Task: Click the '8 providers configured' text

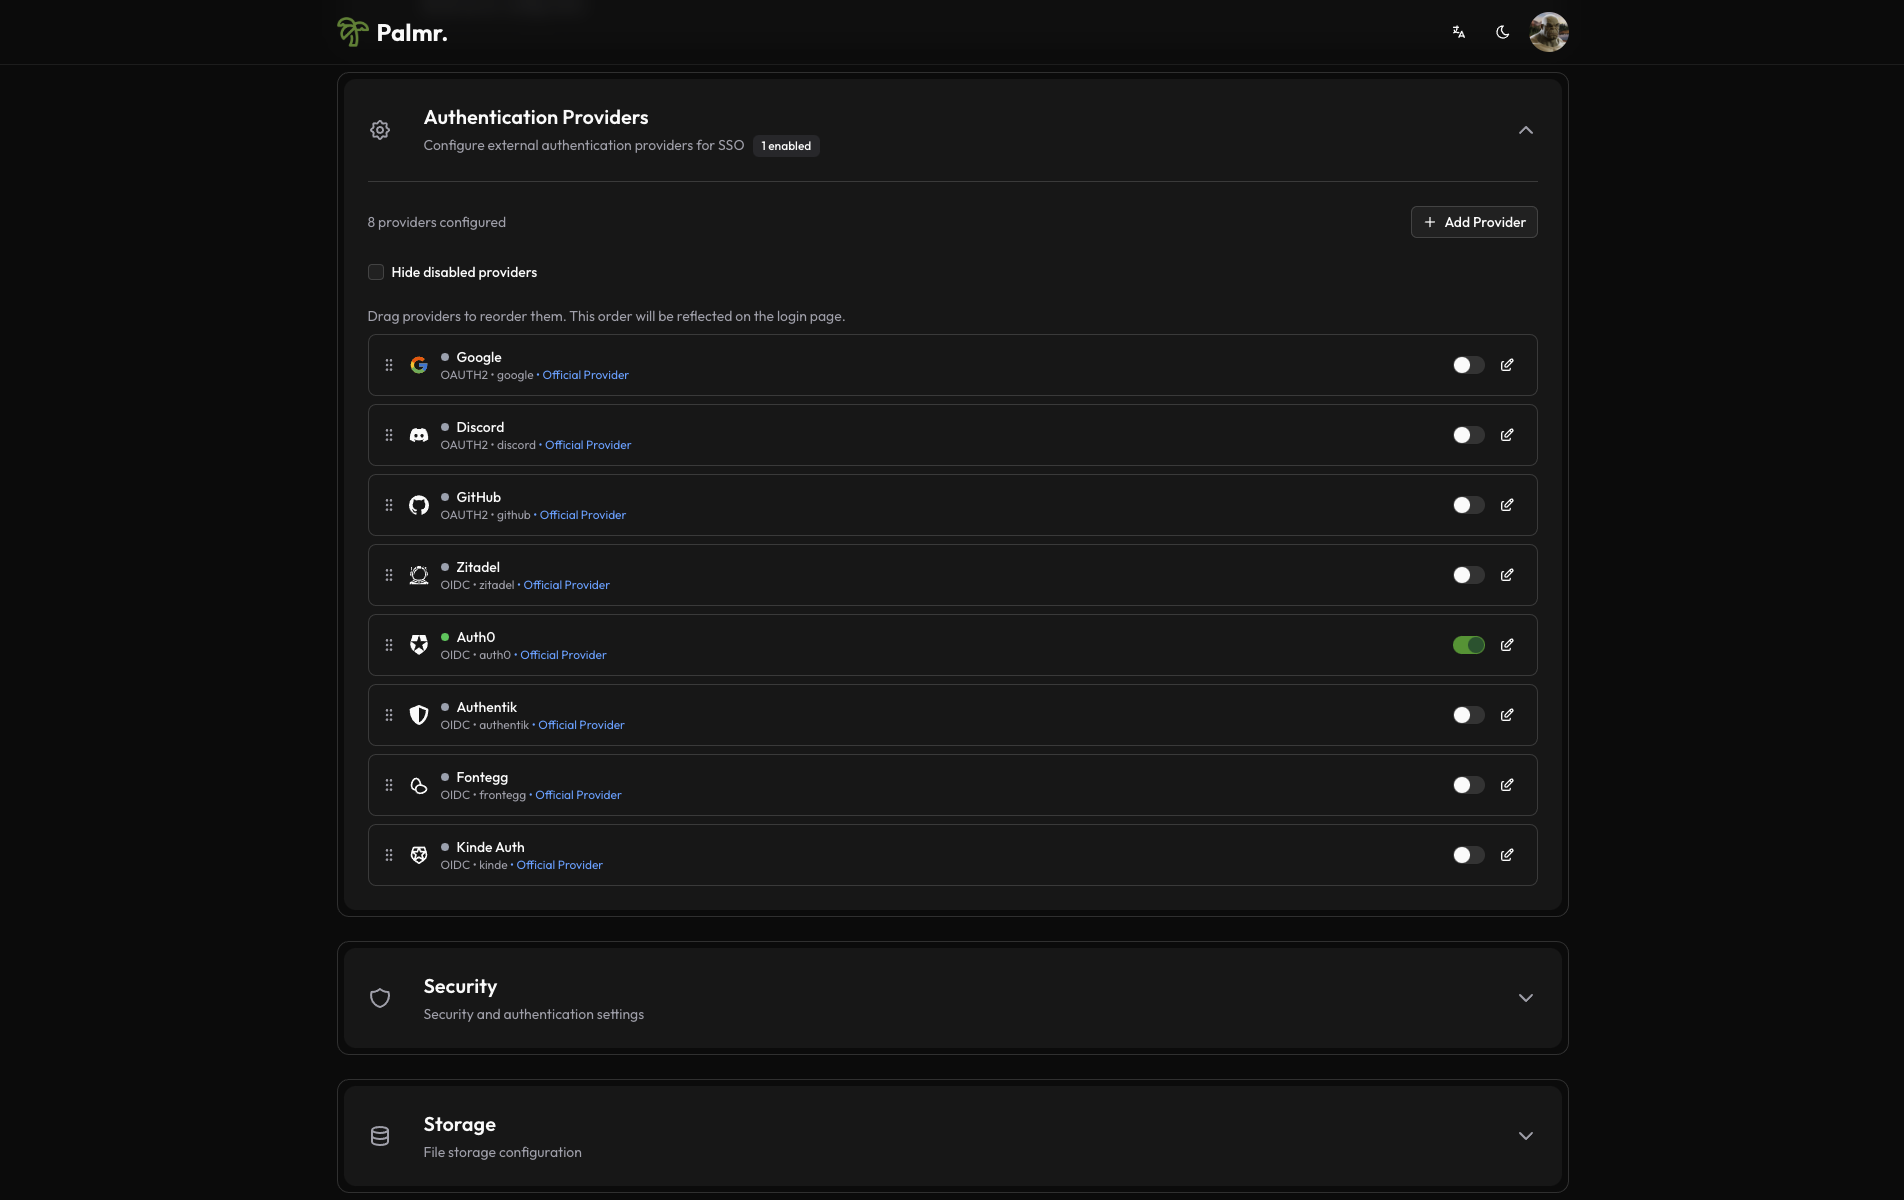Action: point(437,222)
